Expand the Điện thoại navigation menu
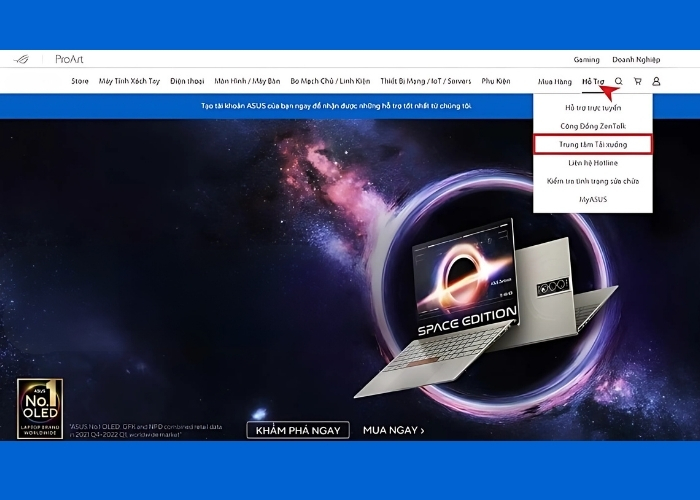The width and height of the screenshot is (700, 500). (x=187, y=81)
